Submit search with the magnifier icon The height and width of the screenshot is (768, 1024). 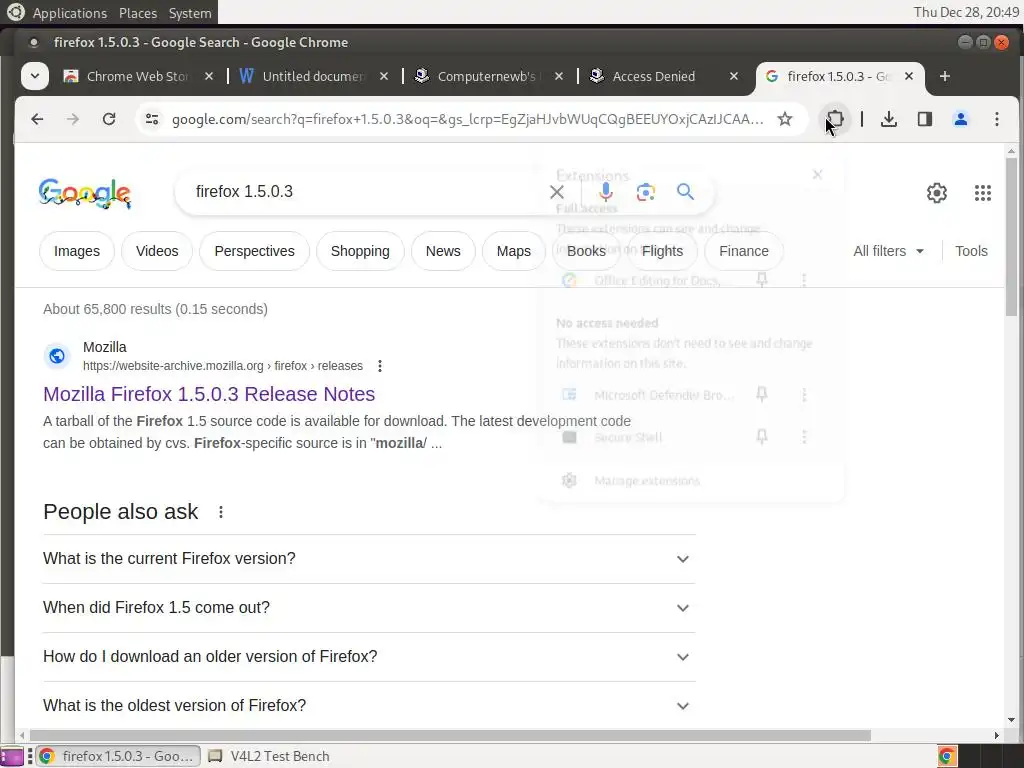tap(685, 191)
